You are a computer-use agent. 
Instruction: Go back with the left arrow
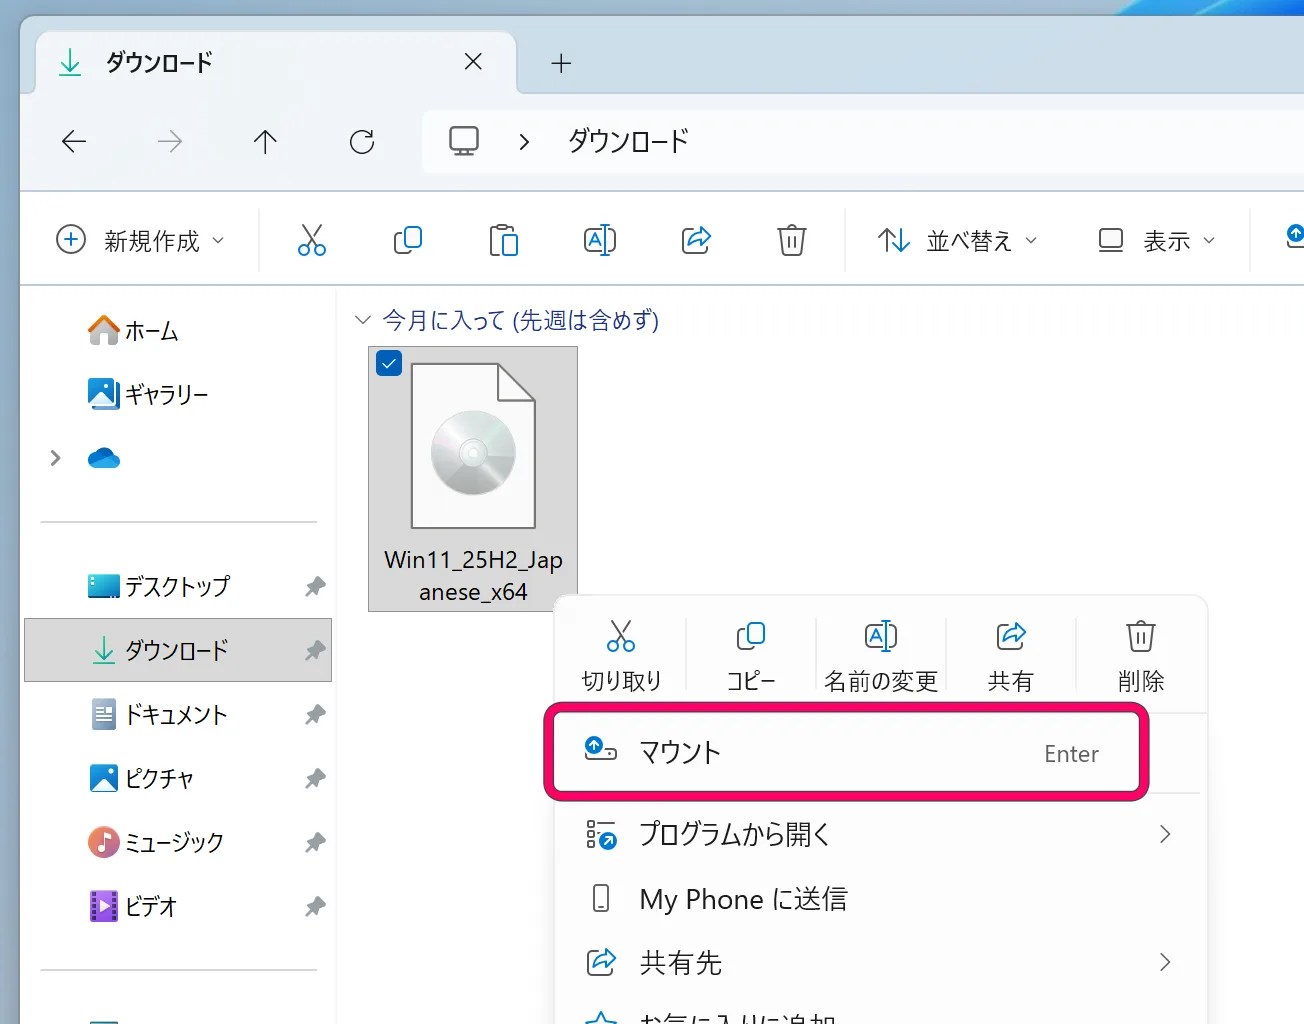click(x=74, y=141)
